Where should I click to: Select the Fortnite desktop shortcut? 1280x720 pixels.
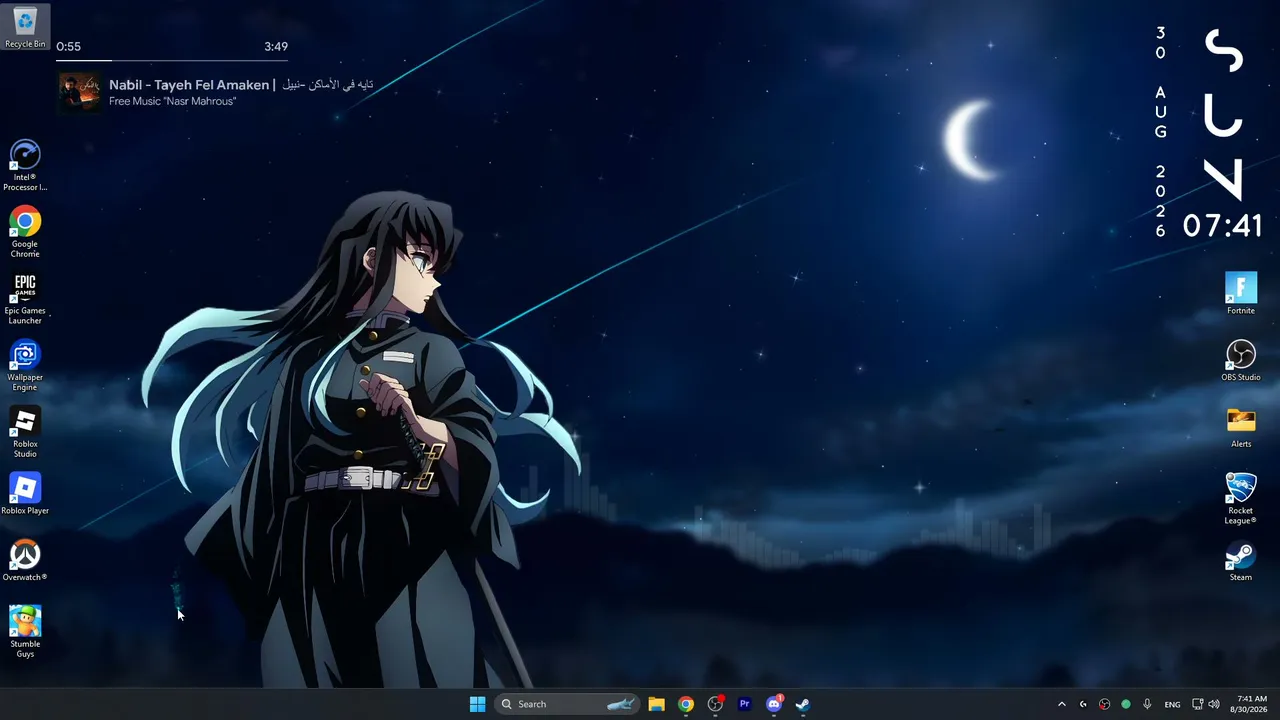1241,294
